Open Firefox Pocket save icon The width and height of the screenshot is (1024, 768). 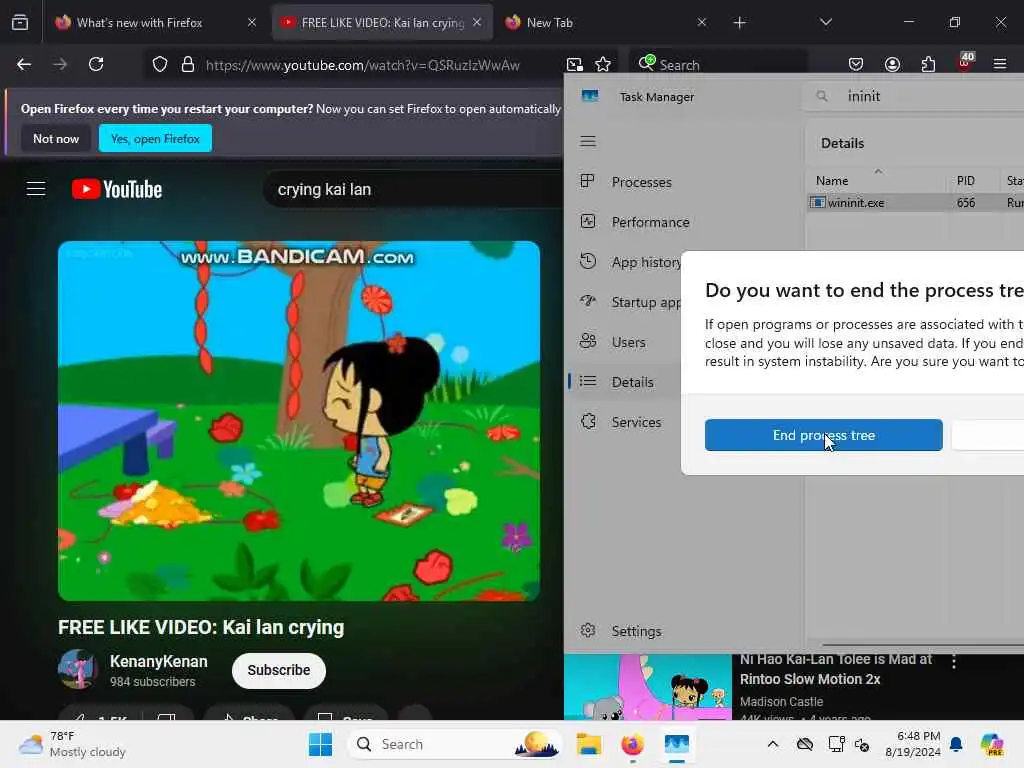pyautogui.click(x=856, y=64)
